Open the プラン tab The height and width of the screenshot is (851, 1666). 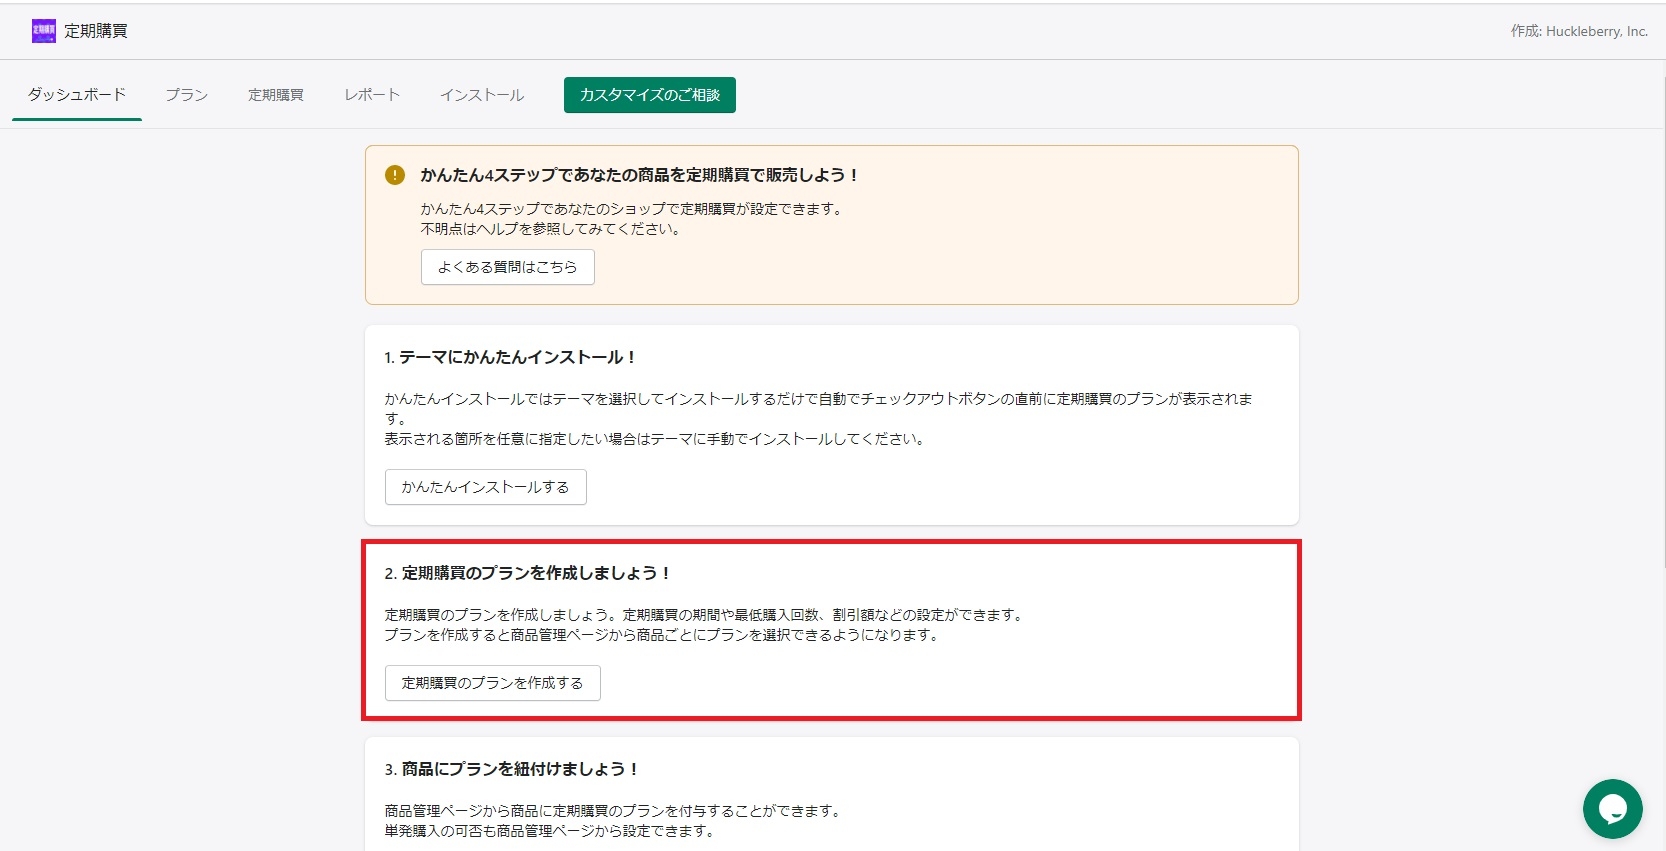point(187,95)
